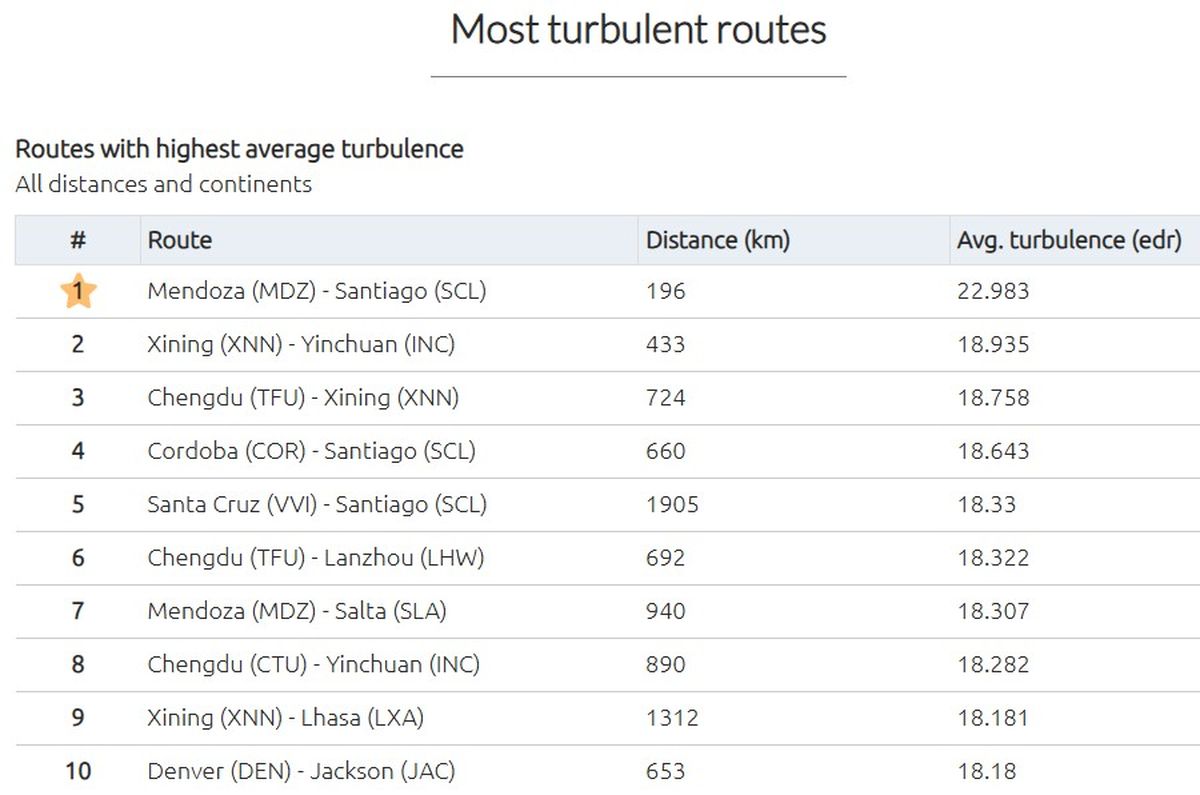Click the Most turbulent routes heading
Viewport: 1200px width, 795px height.
tap(638, 29)
